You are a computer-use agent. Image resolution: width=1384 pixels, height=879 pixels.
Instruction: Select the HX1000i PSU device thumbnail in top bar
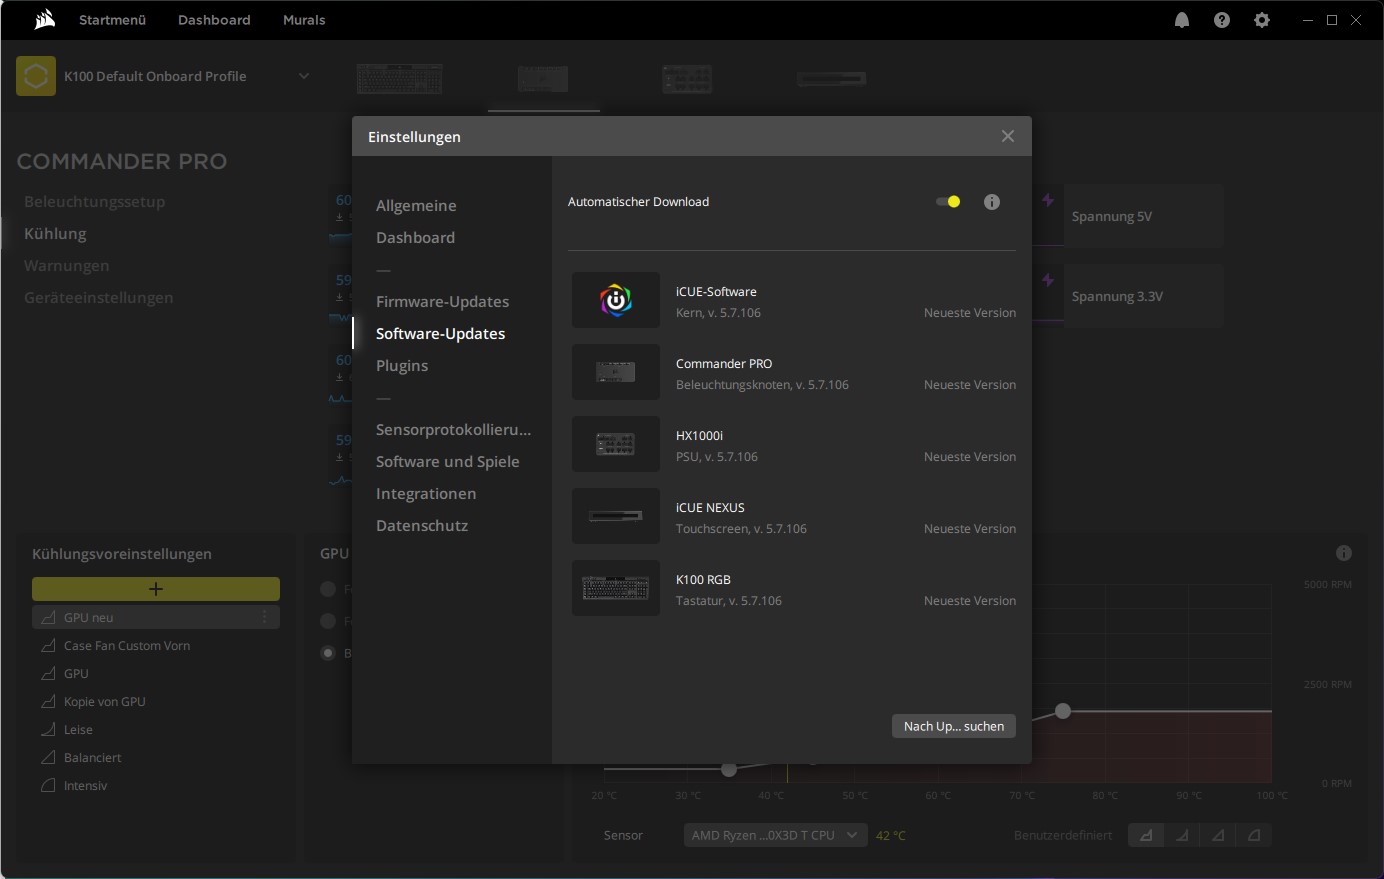(687, 78)
